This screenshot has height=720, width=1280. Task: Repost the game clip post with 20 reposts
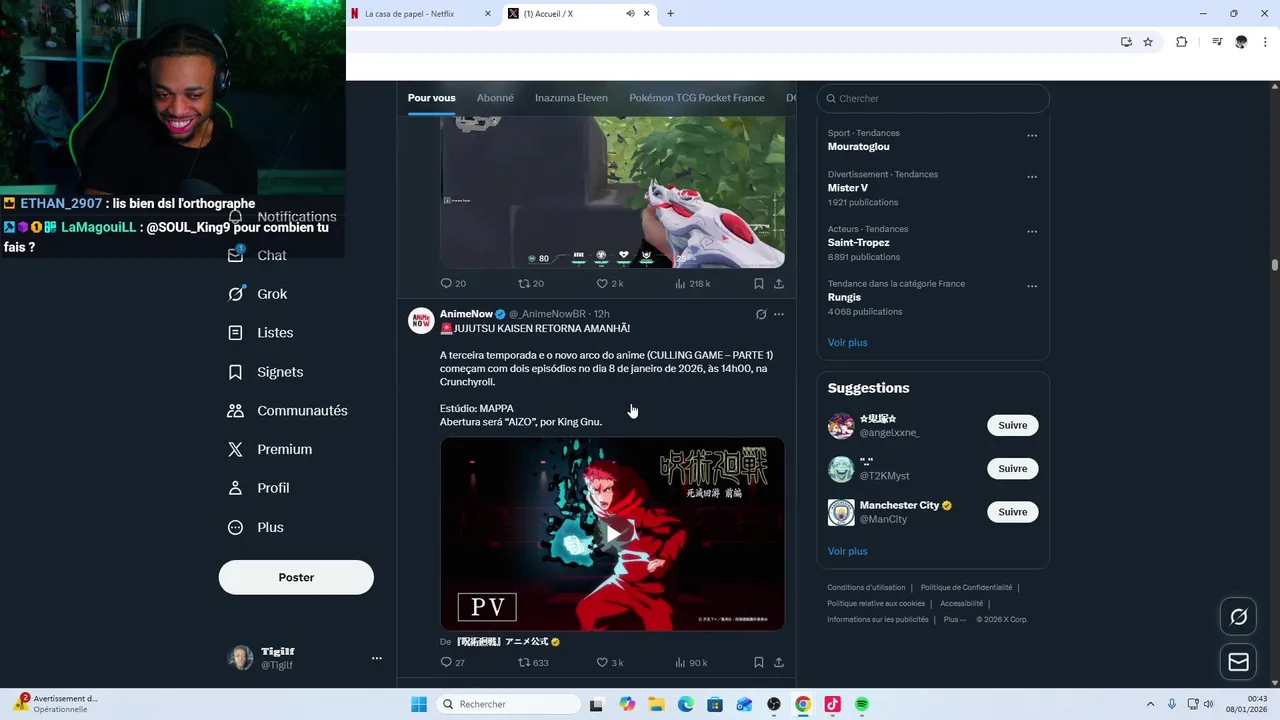(x=531, y=284)
